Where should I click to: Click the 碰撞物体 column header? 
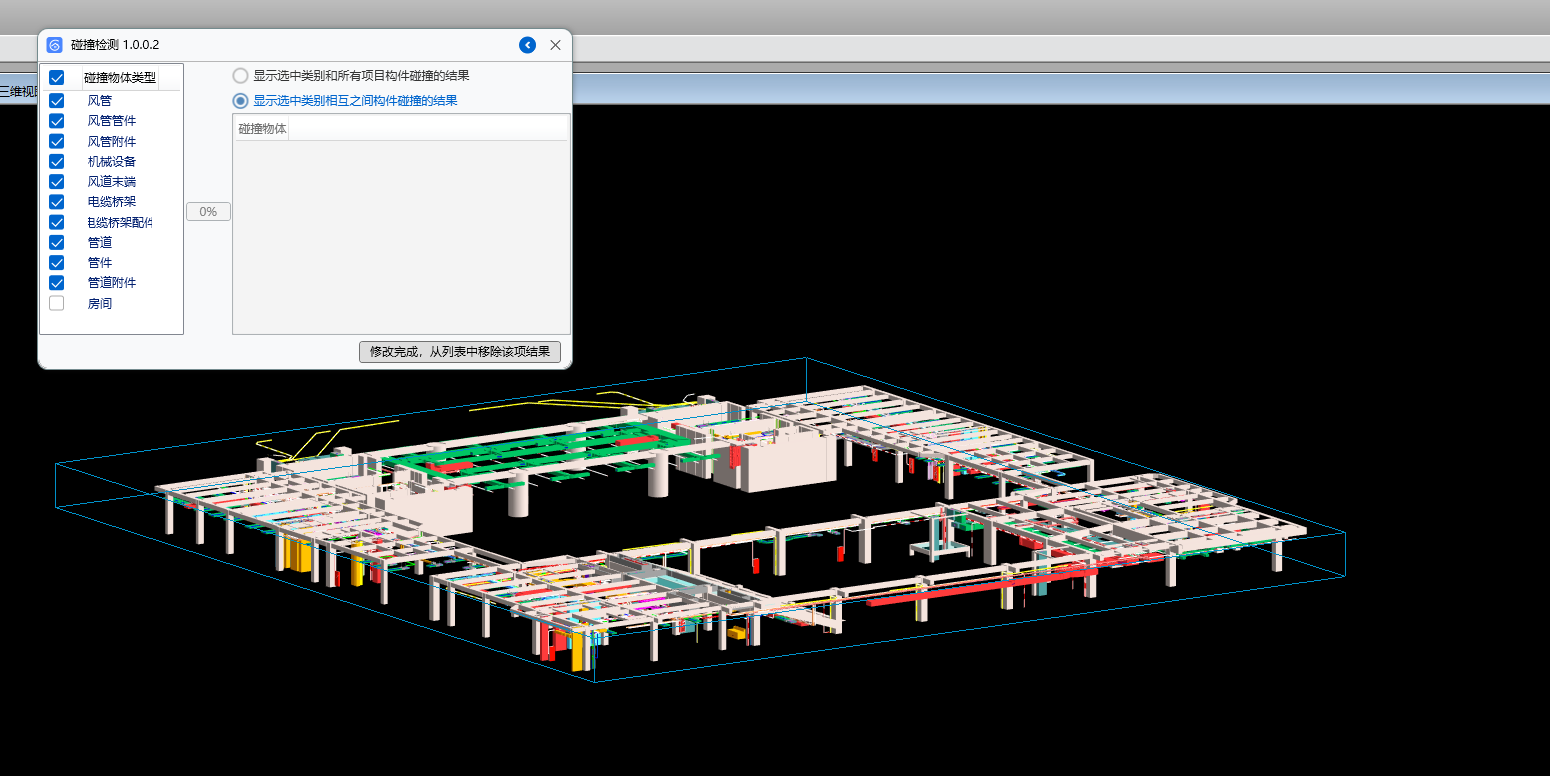pyautogui.click(x=262, y=129)
